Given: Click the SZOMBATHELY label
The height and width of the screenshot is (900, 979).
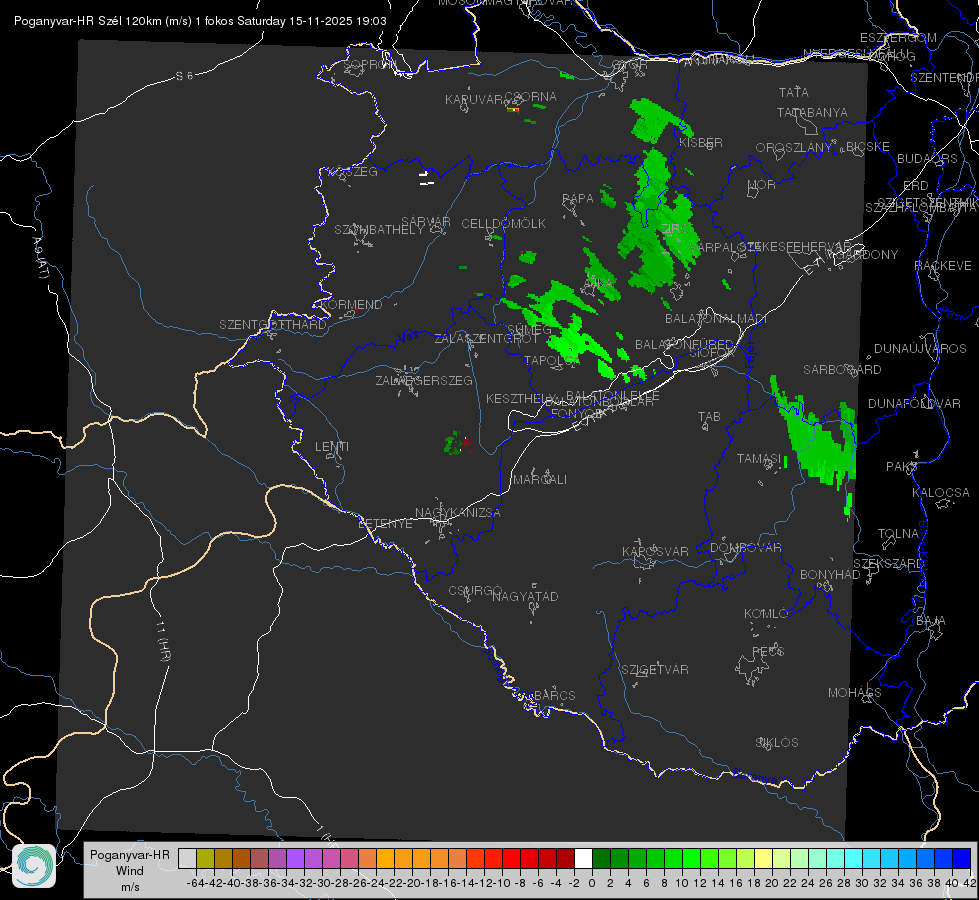Looking at the screenshot, I should pyautogui.click(x=379, y=230).
